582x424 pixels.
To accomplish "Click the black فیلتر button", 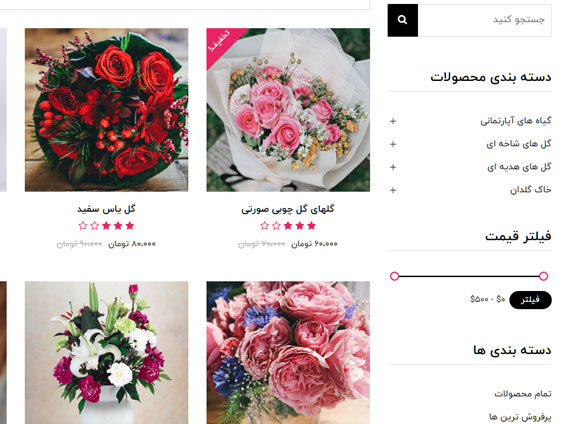I will [530, 300].
